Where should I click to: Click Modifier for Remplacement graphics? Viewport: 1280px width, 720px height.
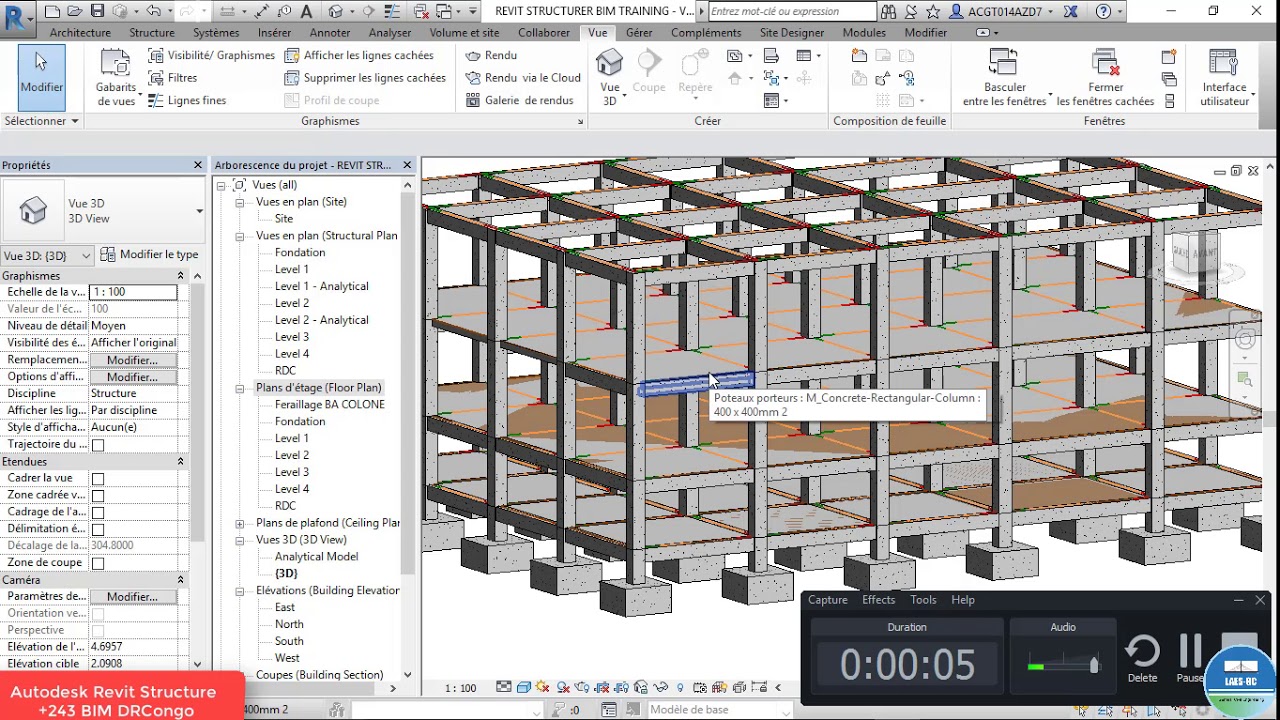coord(132,360)
